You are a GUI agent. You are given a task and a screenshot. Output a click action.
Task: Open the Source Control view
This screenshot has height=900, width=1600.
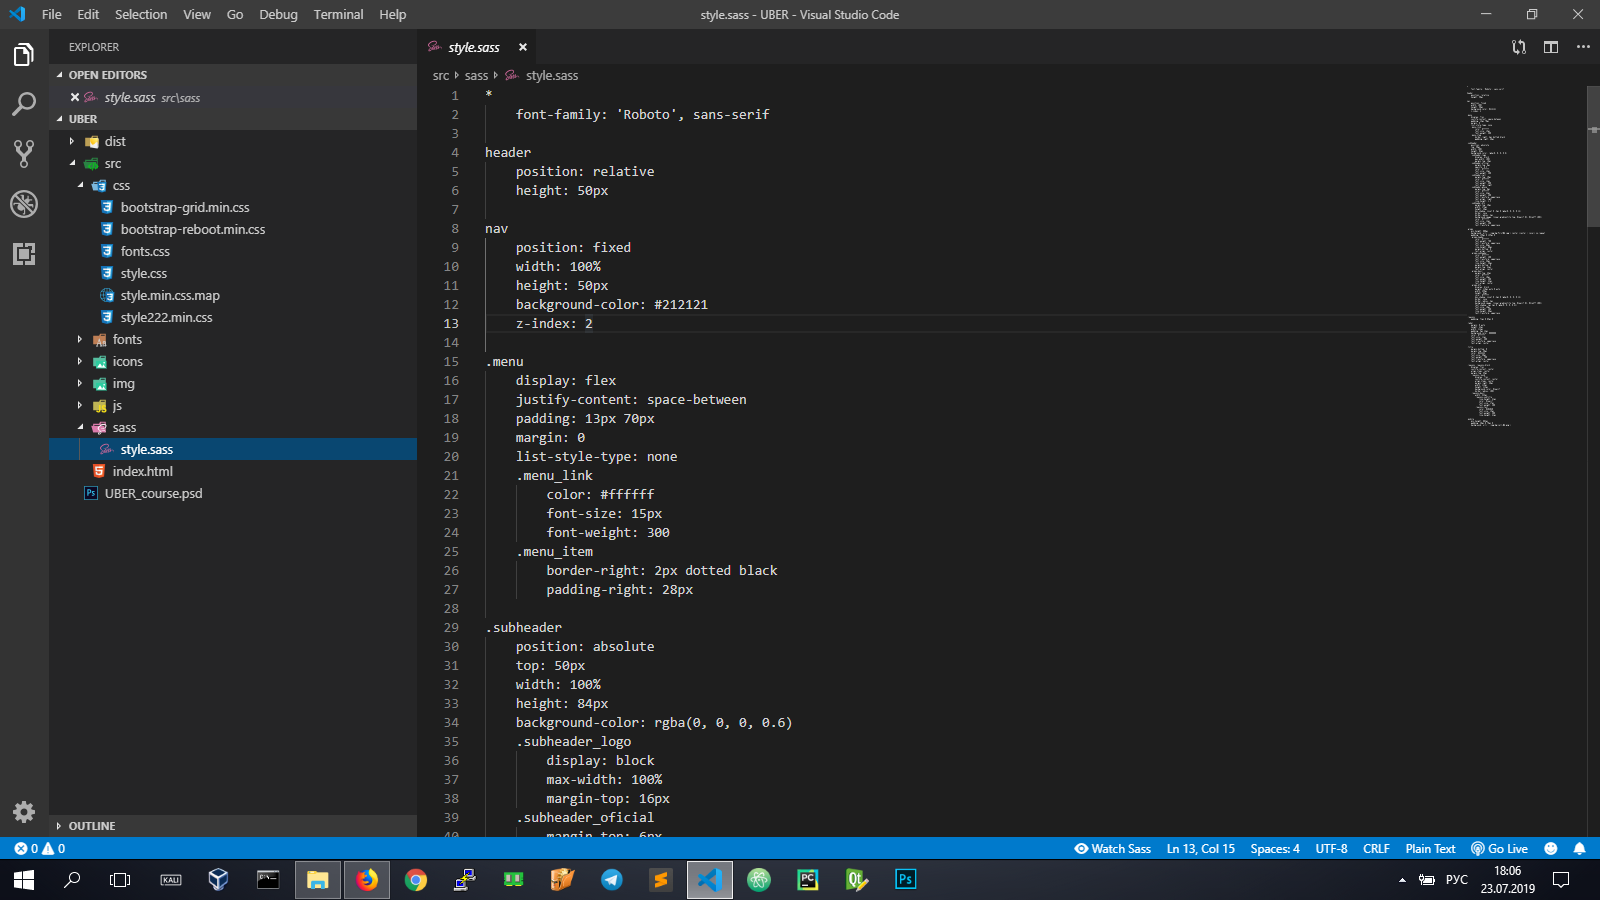pos(24,154)
